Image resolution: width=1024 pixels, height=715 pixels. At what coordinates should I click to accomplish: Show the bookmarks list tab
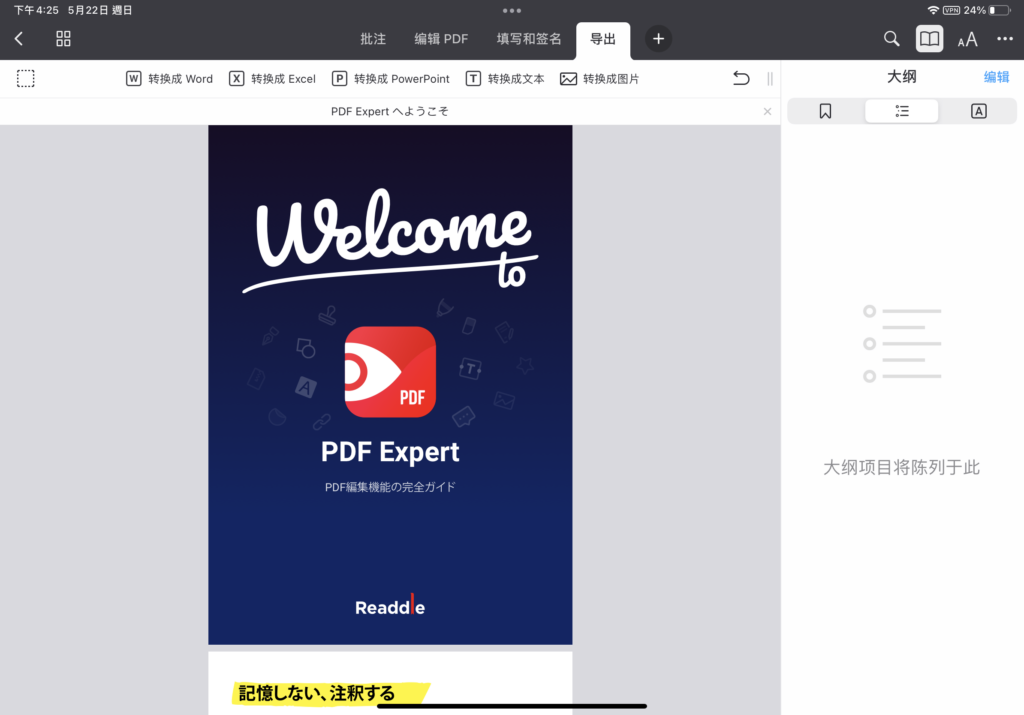[x=825, y=111]
